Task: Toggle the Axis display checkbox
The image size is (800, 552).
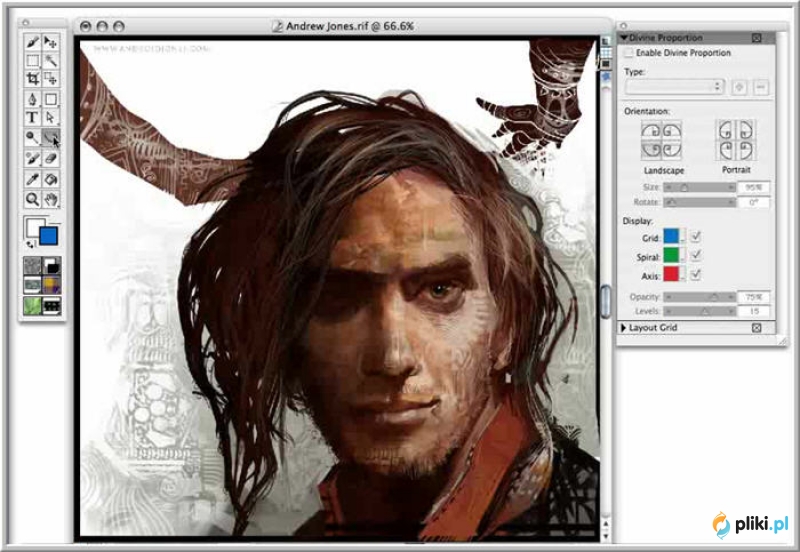Action: [695, 274]
